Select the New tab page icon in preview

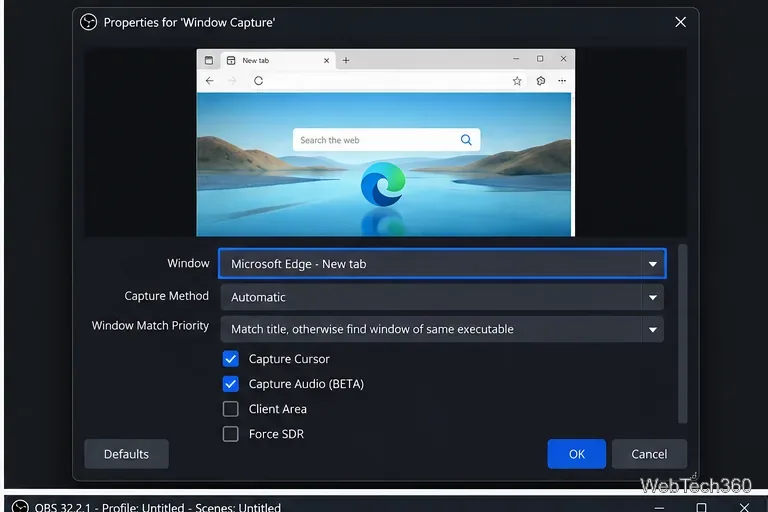click(x=231, y=60)
